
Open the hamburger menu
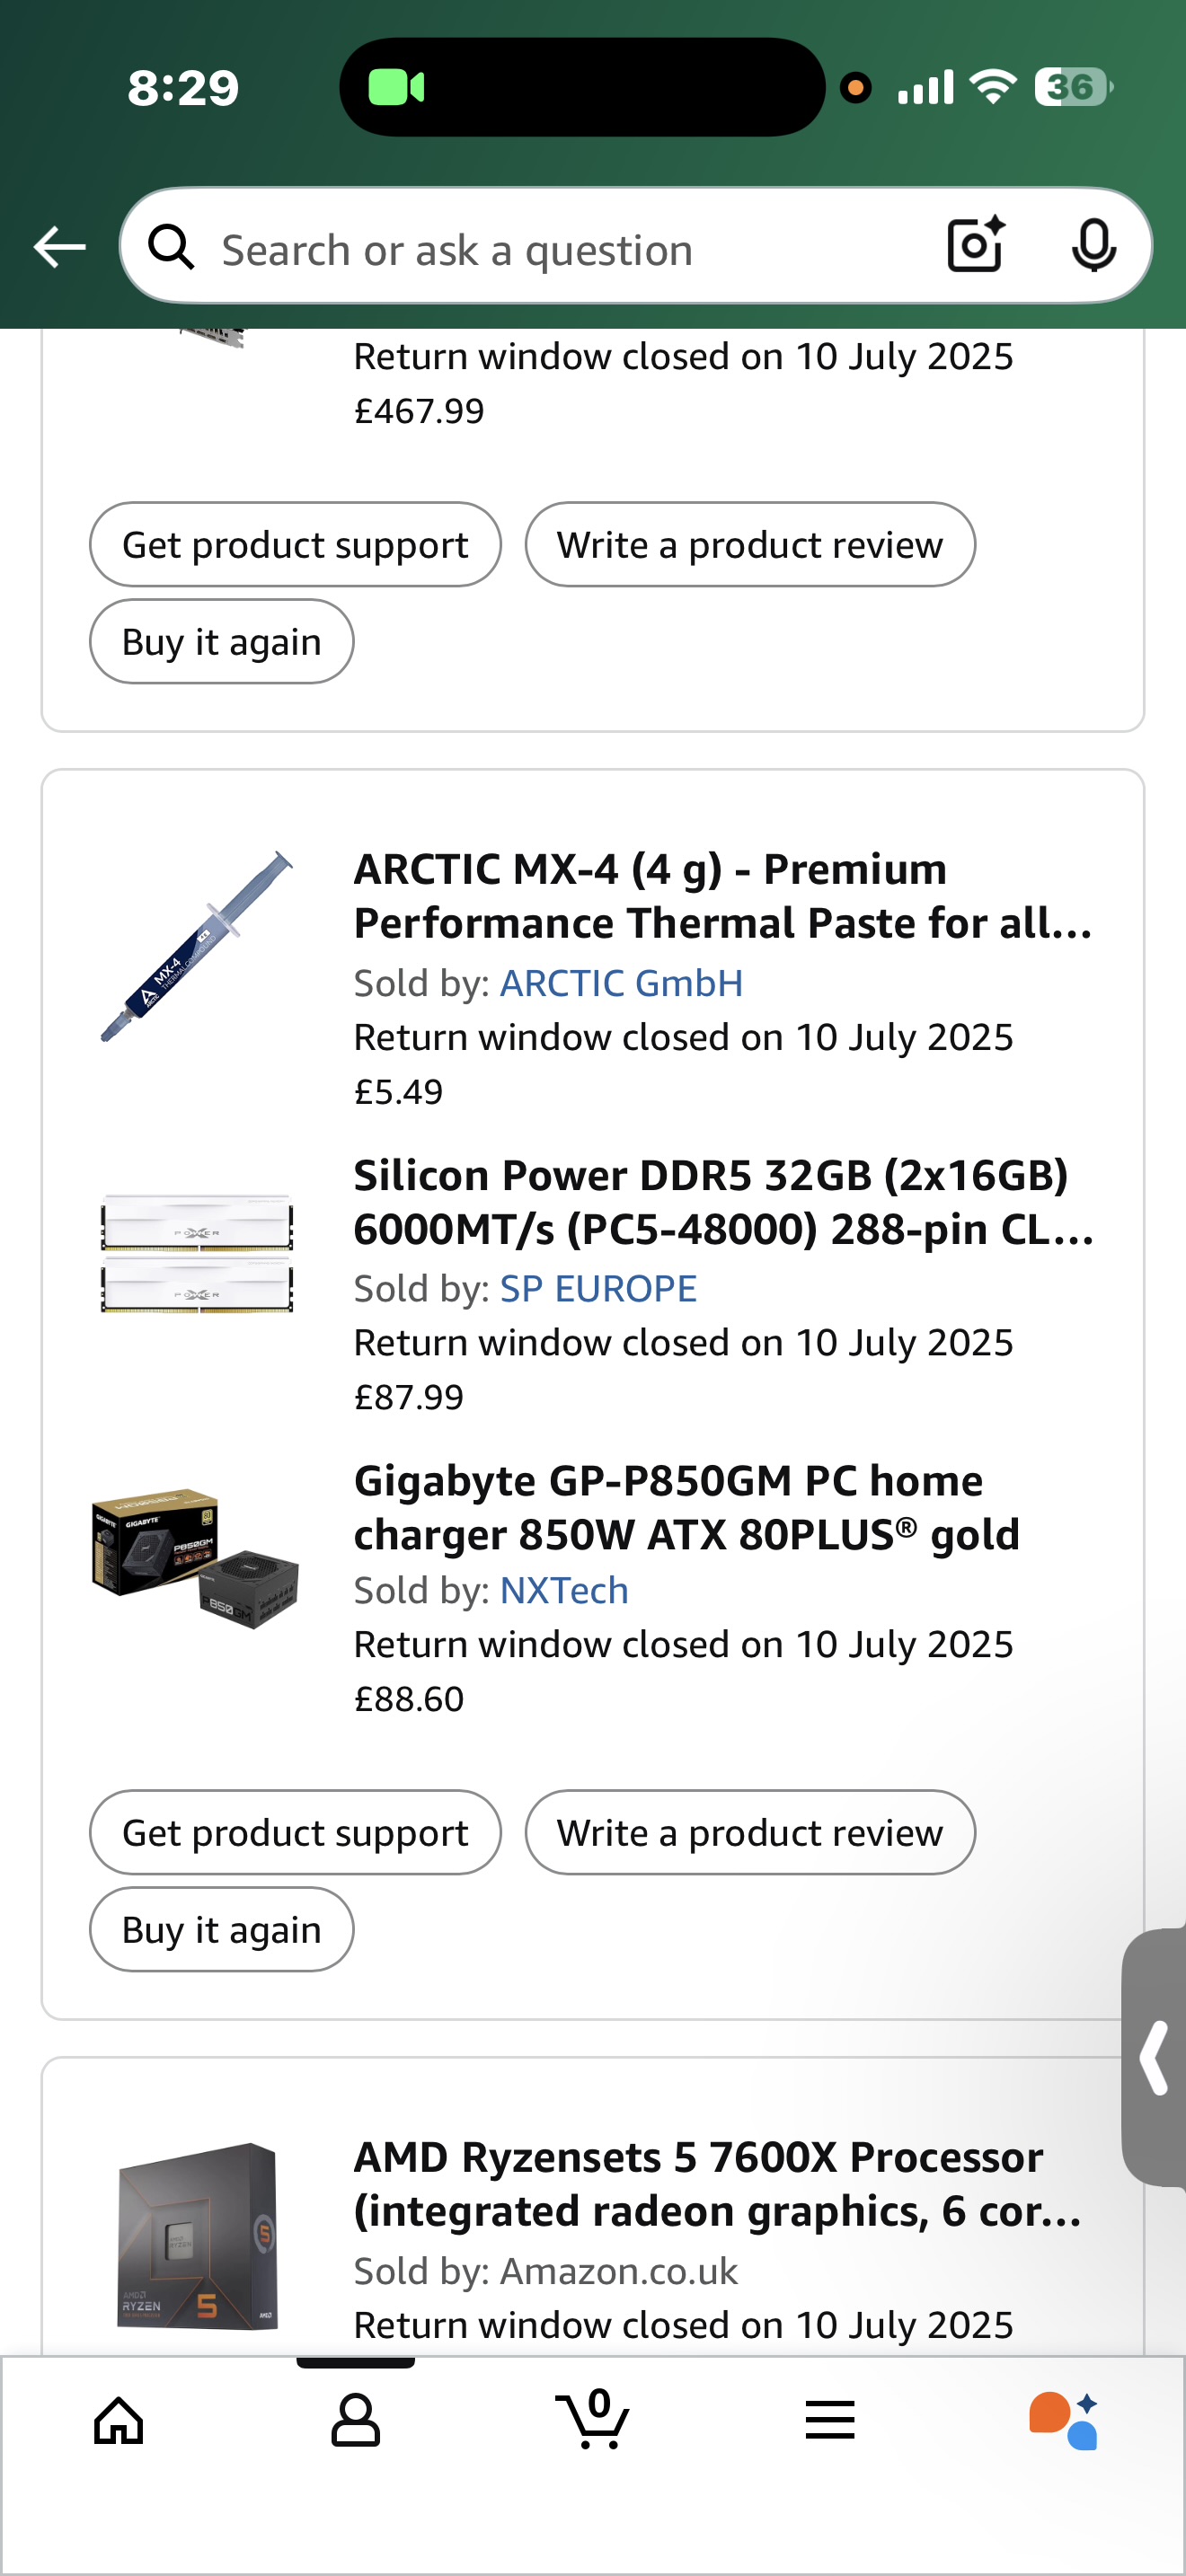830,2420
